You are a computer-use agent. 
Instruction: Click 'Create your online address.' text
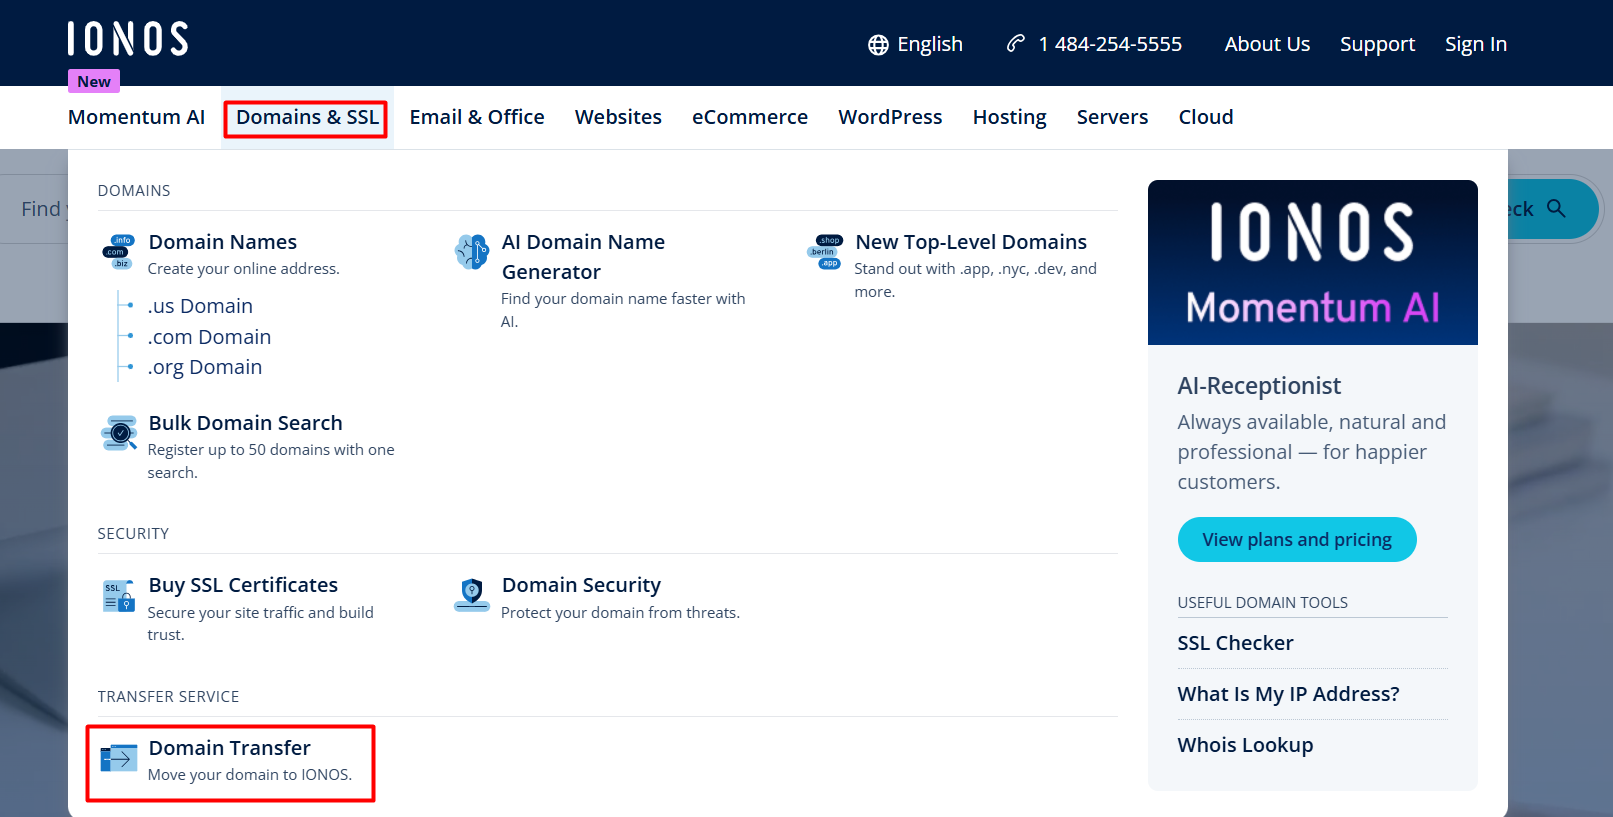244,269
